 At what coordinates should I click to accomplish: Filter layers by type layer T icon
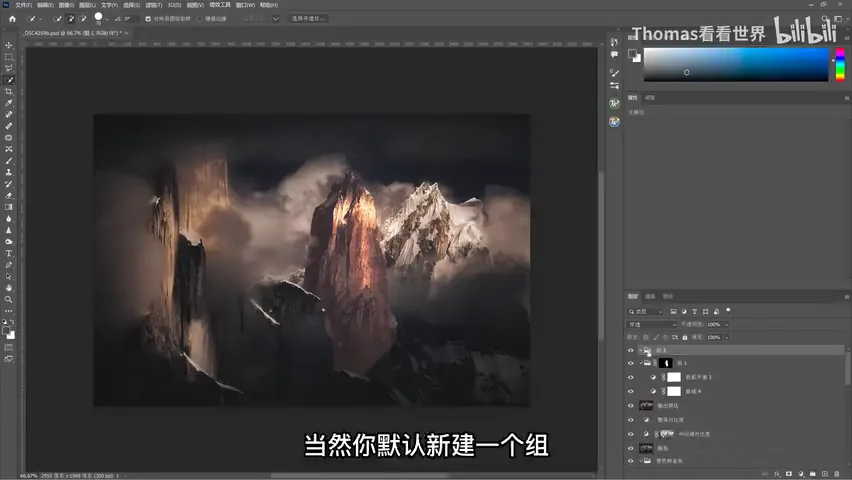click(x=694, y=311)
